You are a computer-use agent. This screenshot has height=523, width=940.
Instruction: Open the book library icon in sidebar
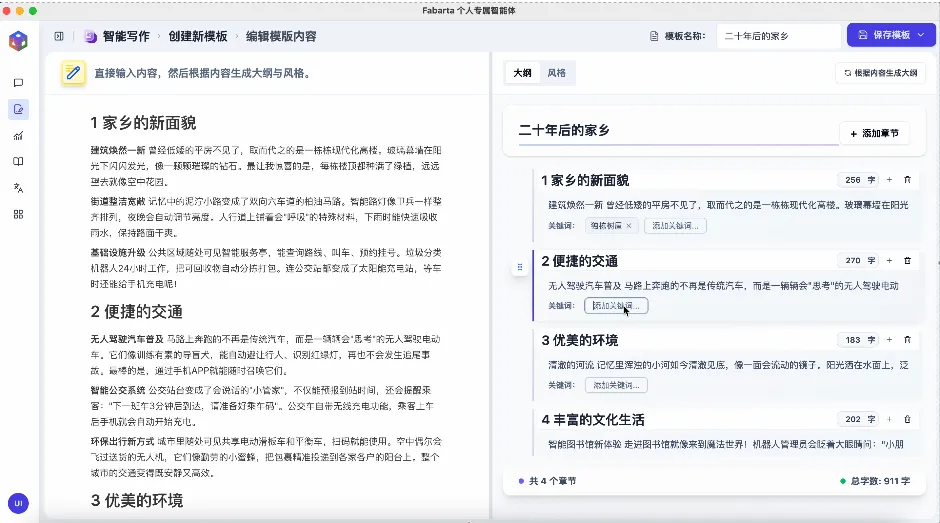(18, 161)
